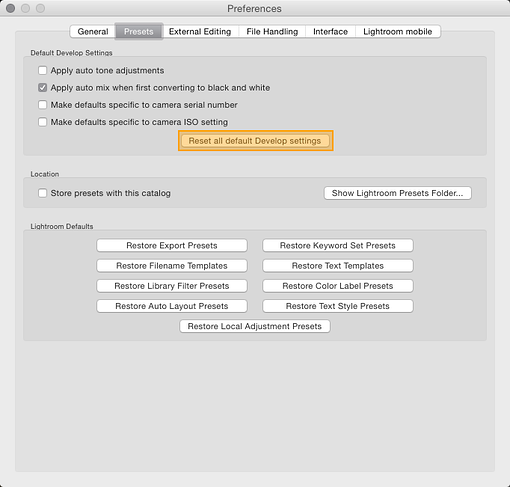The width and height of the screenshot is (510, 487).
Task: Click Reset all default Develop settings
Action: tap(255, 141)
